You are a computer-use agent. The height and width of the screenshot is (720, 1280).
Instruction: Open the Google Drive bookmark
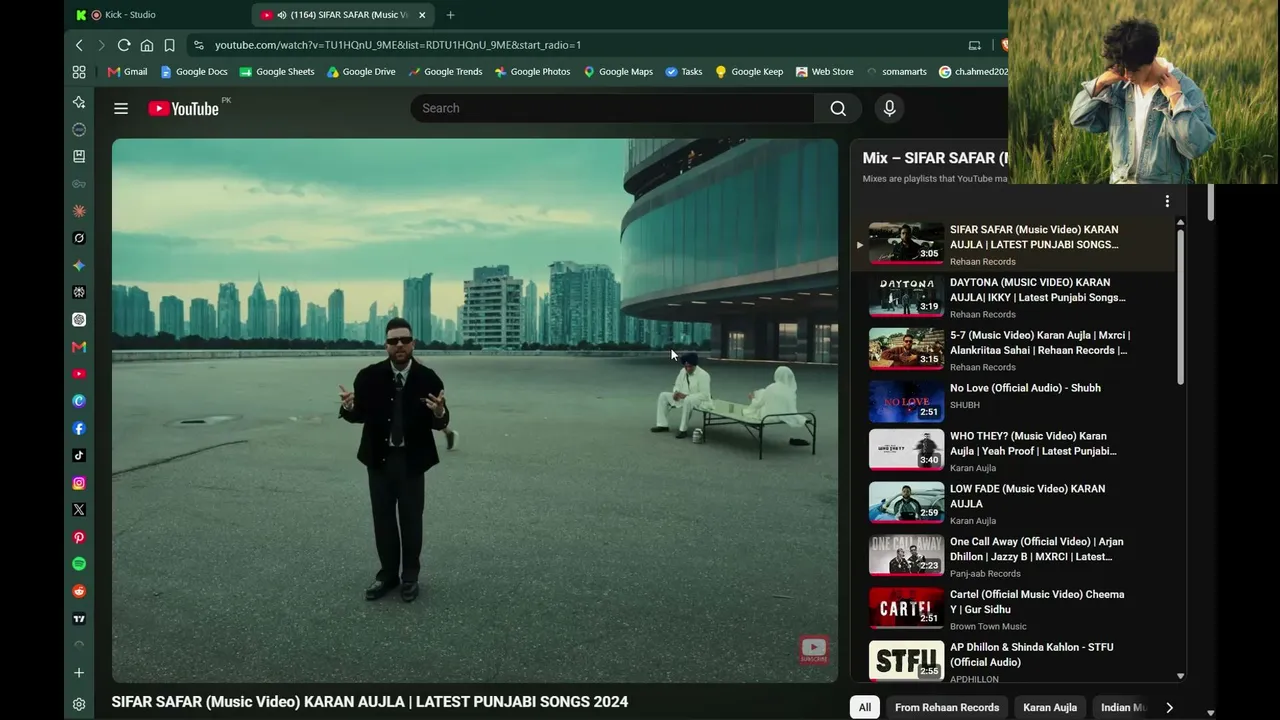361,72
